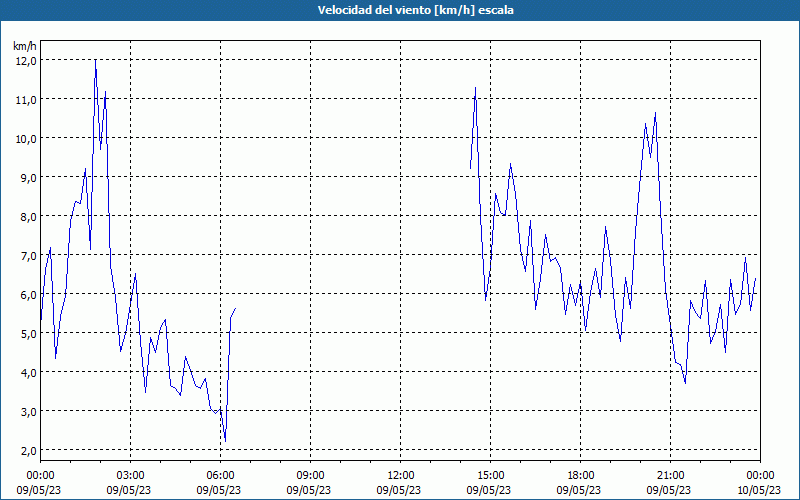Click the 11,0 y-axis value
The image size is (800, 500).
point(26,99)
